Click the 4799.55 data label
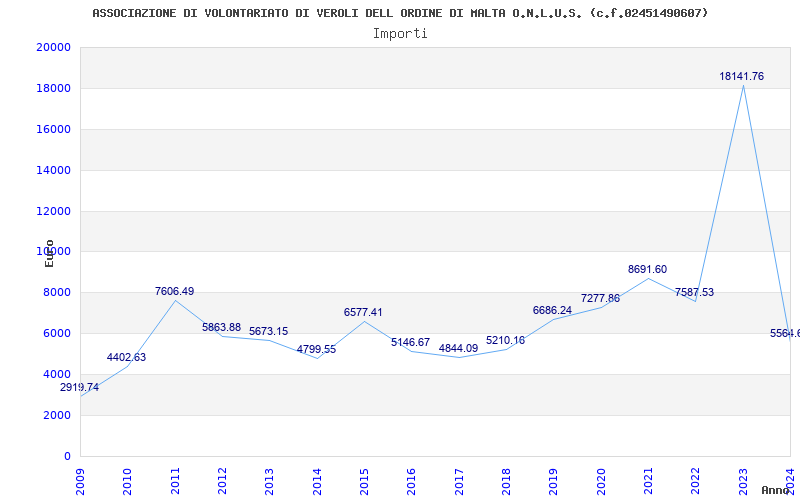Viewport: 800px width, 500px height. (x=316, y=349)
